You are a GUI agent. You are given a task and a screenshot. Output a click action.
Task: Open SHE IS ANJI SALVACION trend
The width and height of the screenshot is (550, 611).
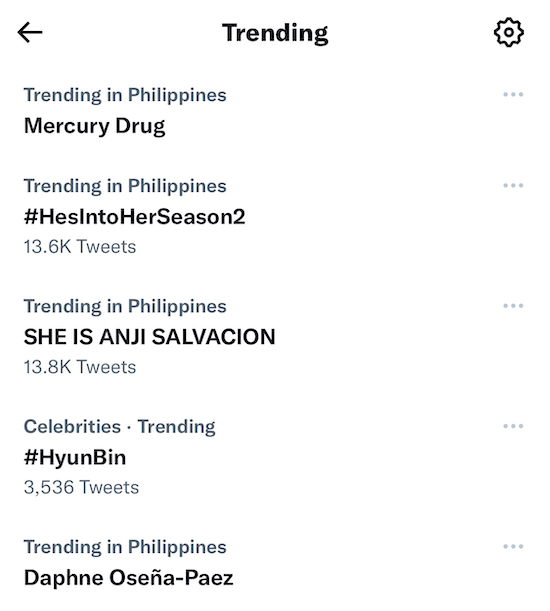point(149,337)
